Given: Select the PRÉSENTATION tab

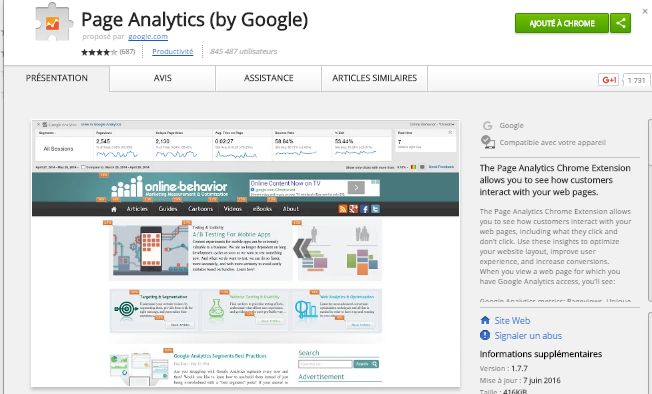Looking at the screenshot, I should point(57,78).
